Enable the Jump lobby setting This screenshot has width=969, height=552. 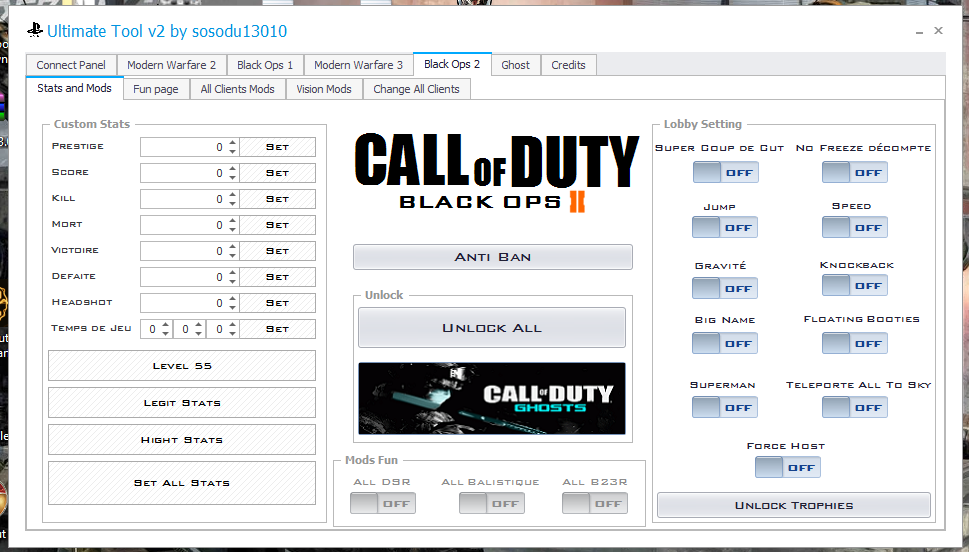725,227
